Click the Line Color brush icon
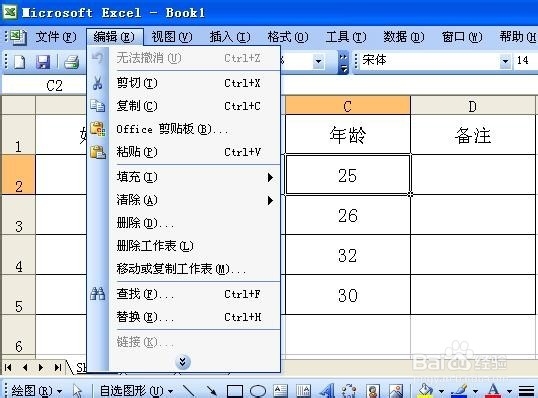The width and height of the screenshot is (538, 398). pos(459,390)
